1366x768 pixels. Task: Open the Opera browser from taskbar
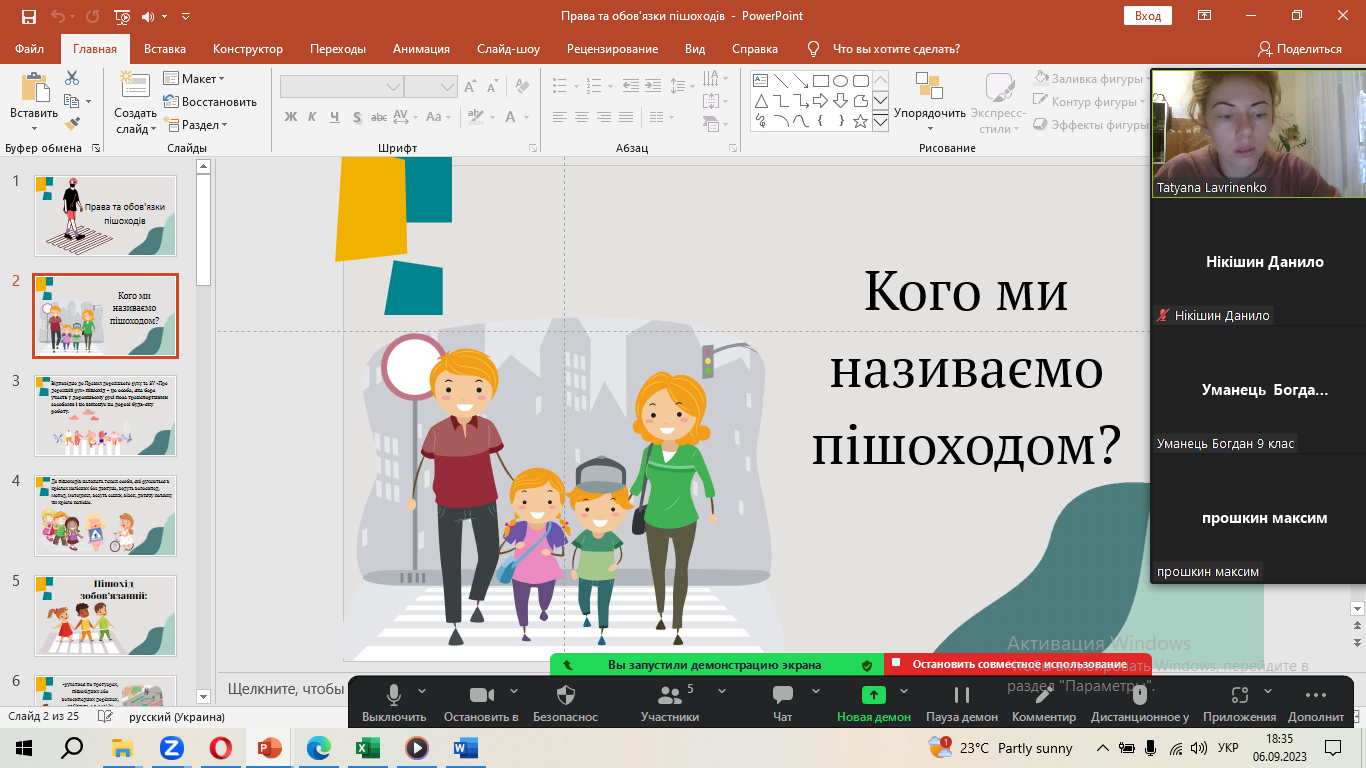(x=221, y=747)
